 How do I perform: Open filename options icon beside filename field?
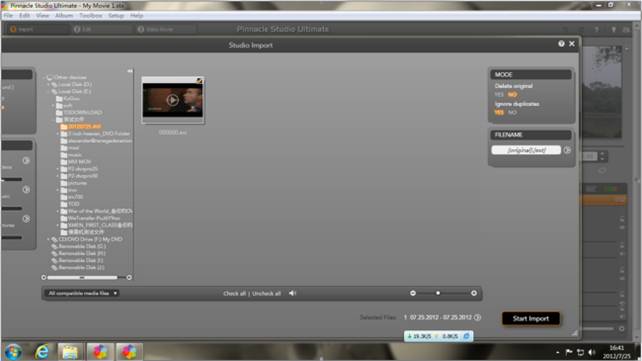coord(567,150)
